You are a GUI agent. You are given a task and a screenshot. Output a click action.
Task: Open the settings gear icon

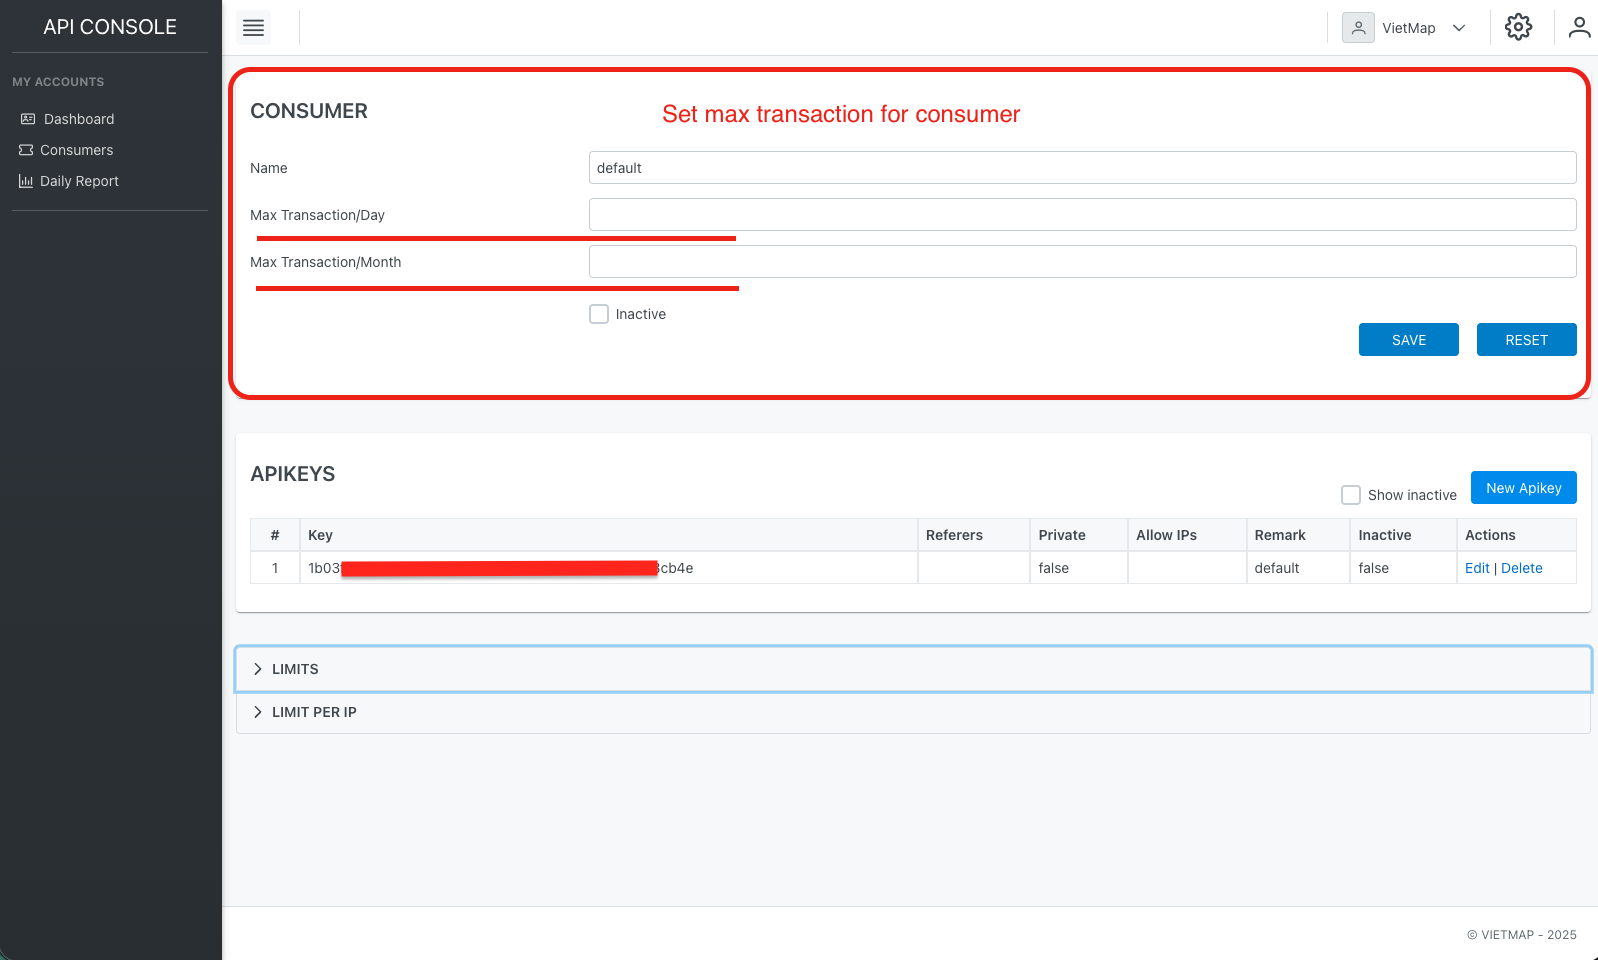coord(1518,27)
